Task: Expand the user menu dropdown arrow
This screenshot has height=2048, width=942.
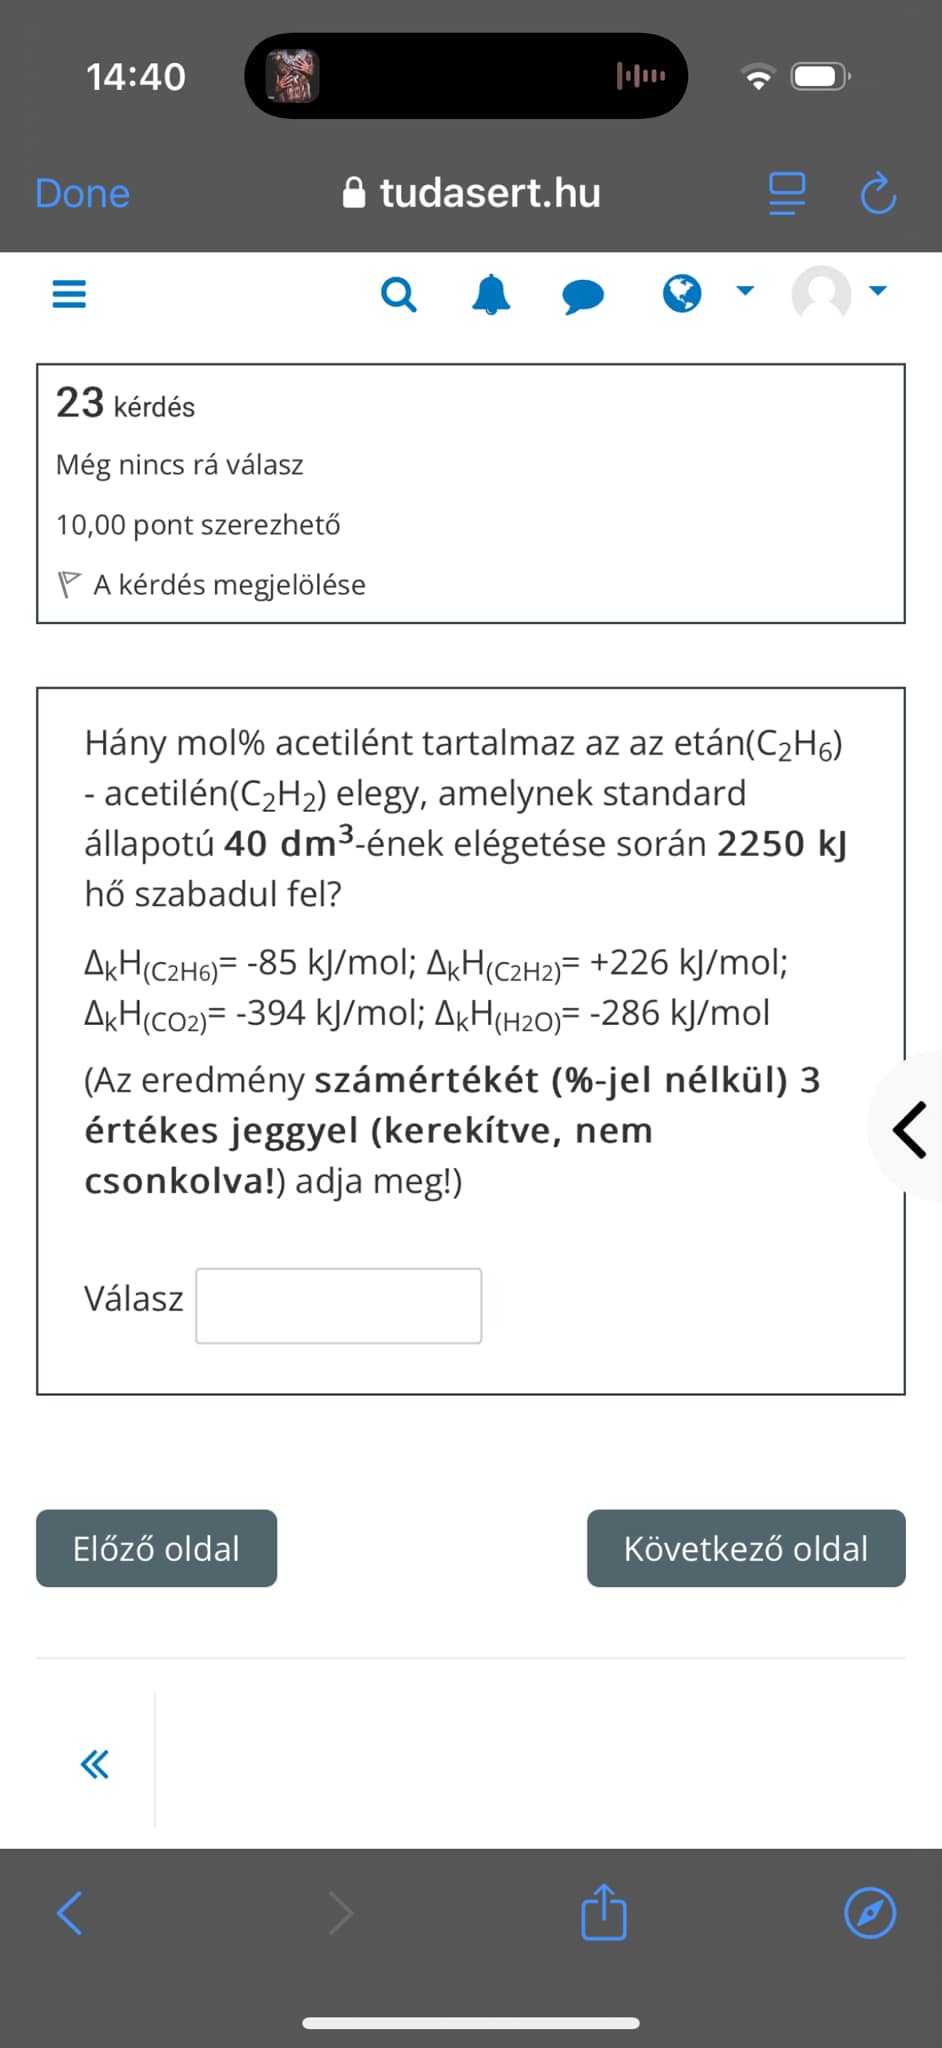Action: click(878, 291)
